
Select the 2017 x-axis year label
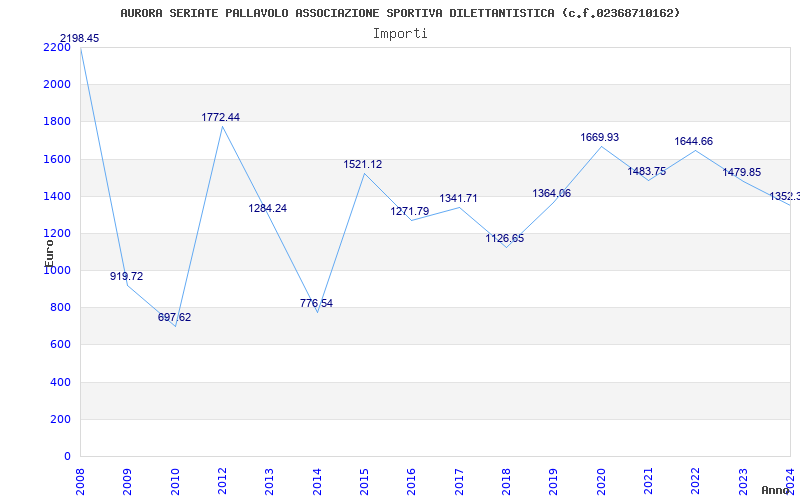[x=459, y=481]
